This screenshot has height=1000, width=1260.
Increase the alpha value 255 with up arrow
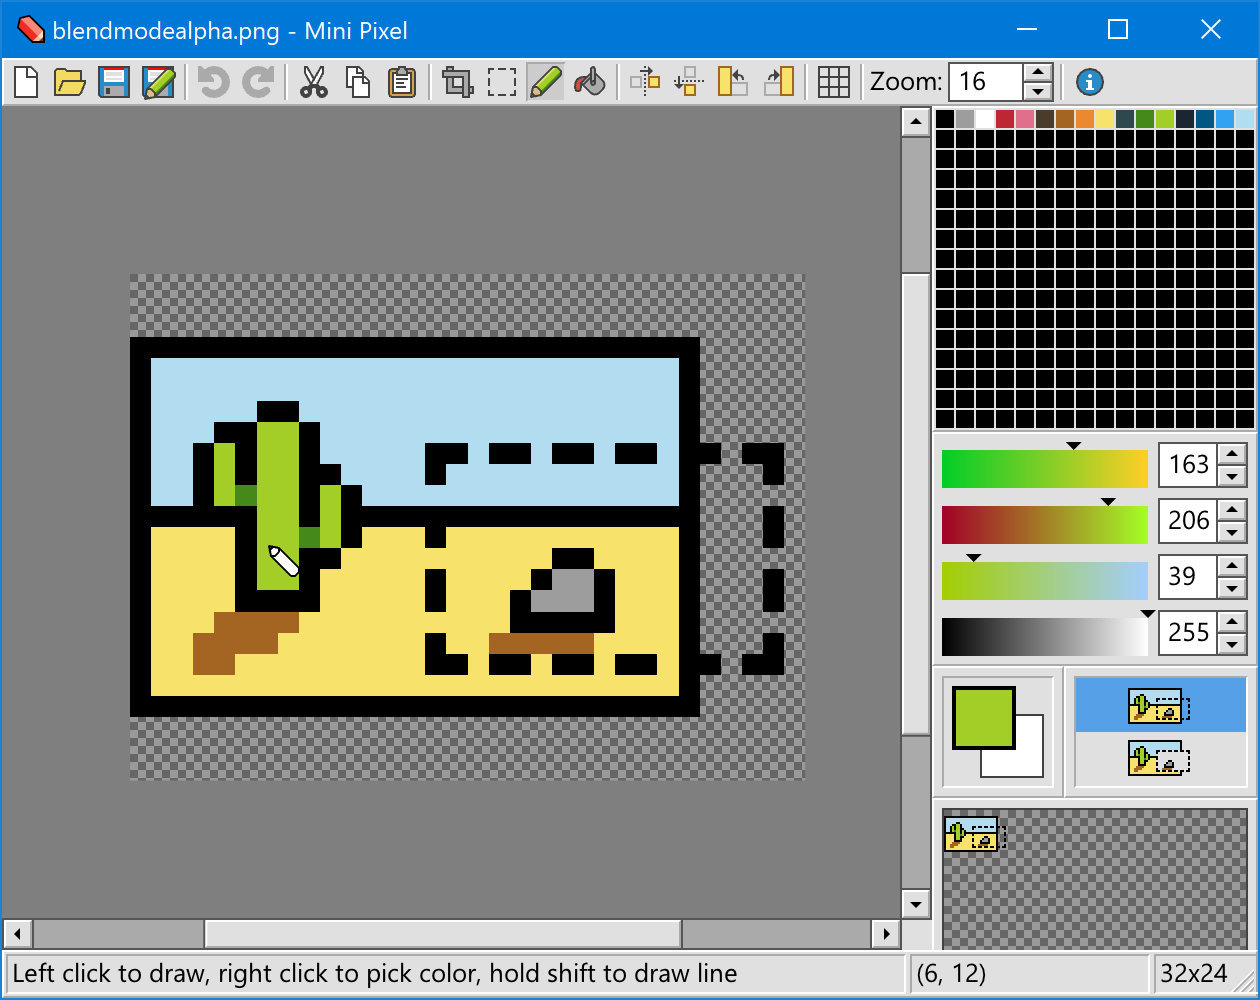click(1232, 621)
